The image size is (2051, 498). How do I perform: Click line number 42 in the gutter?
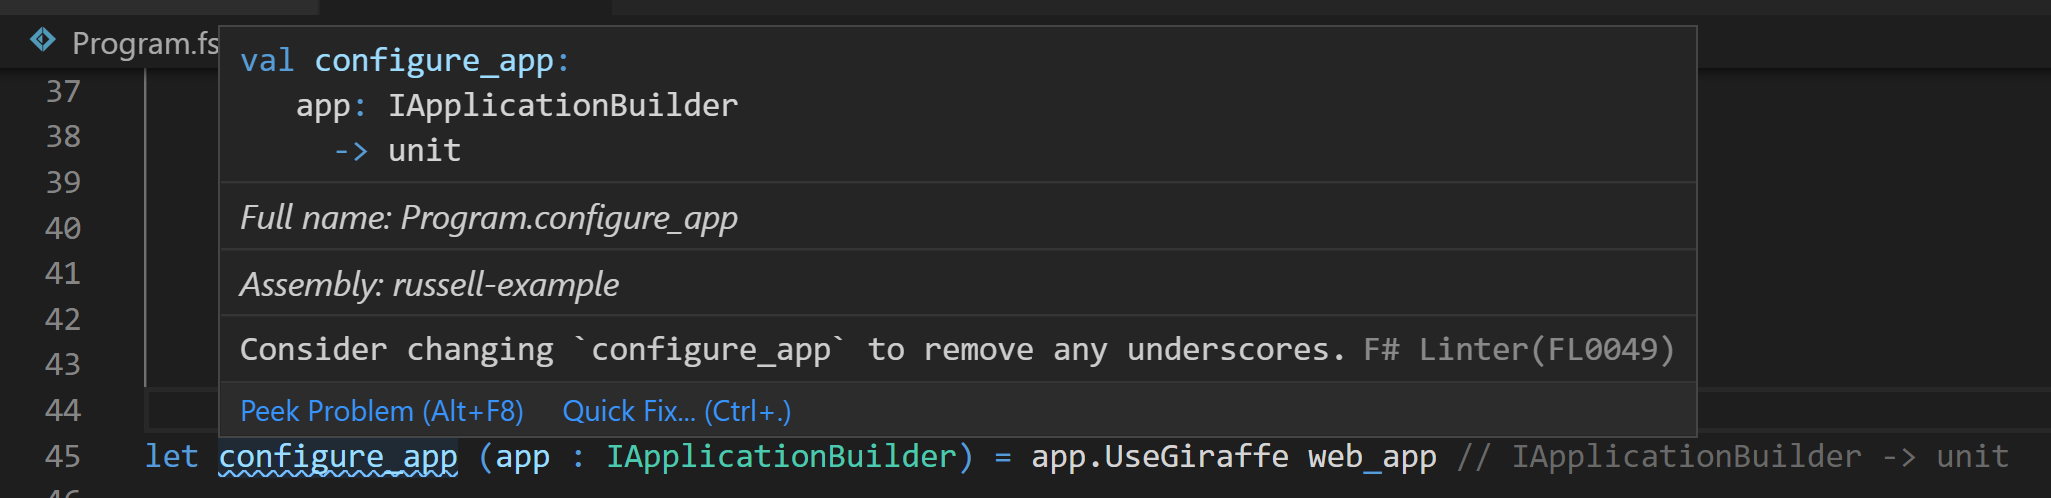click(63, 319)
